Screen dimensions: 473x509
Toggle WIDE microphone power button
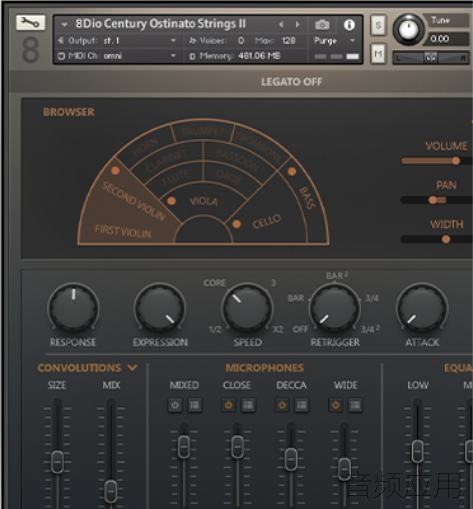335,405
